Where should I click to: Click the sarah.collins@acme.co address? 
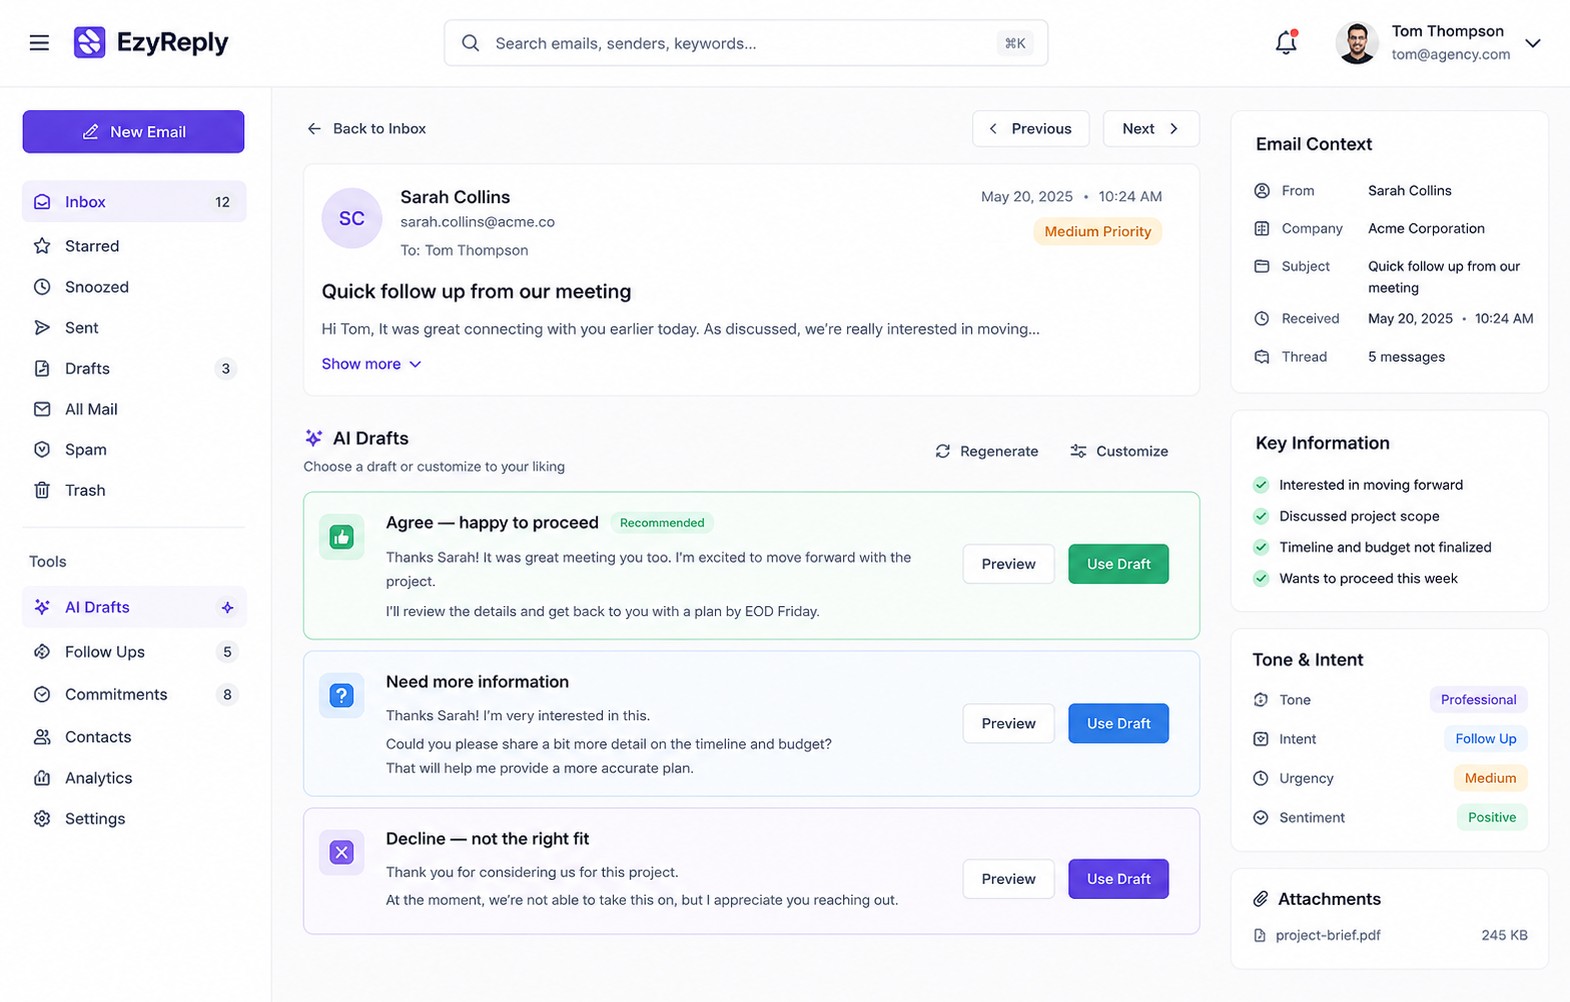click(477, 222)
